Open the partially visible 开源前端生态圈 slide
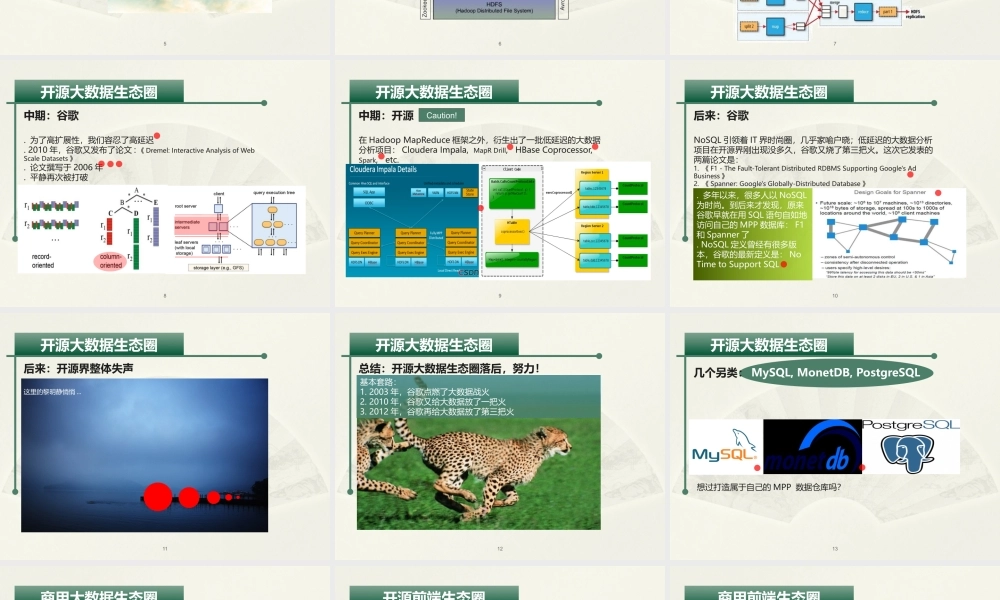Screen dimensions: 1000x600 pyautogui.click(x=499, y=583)
